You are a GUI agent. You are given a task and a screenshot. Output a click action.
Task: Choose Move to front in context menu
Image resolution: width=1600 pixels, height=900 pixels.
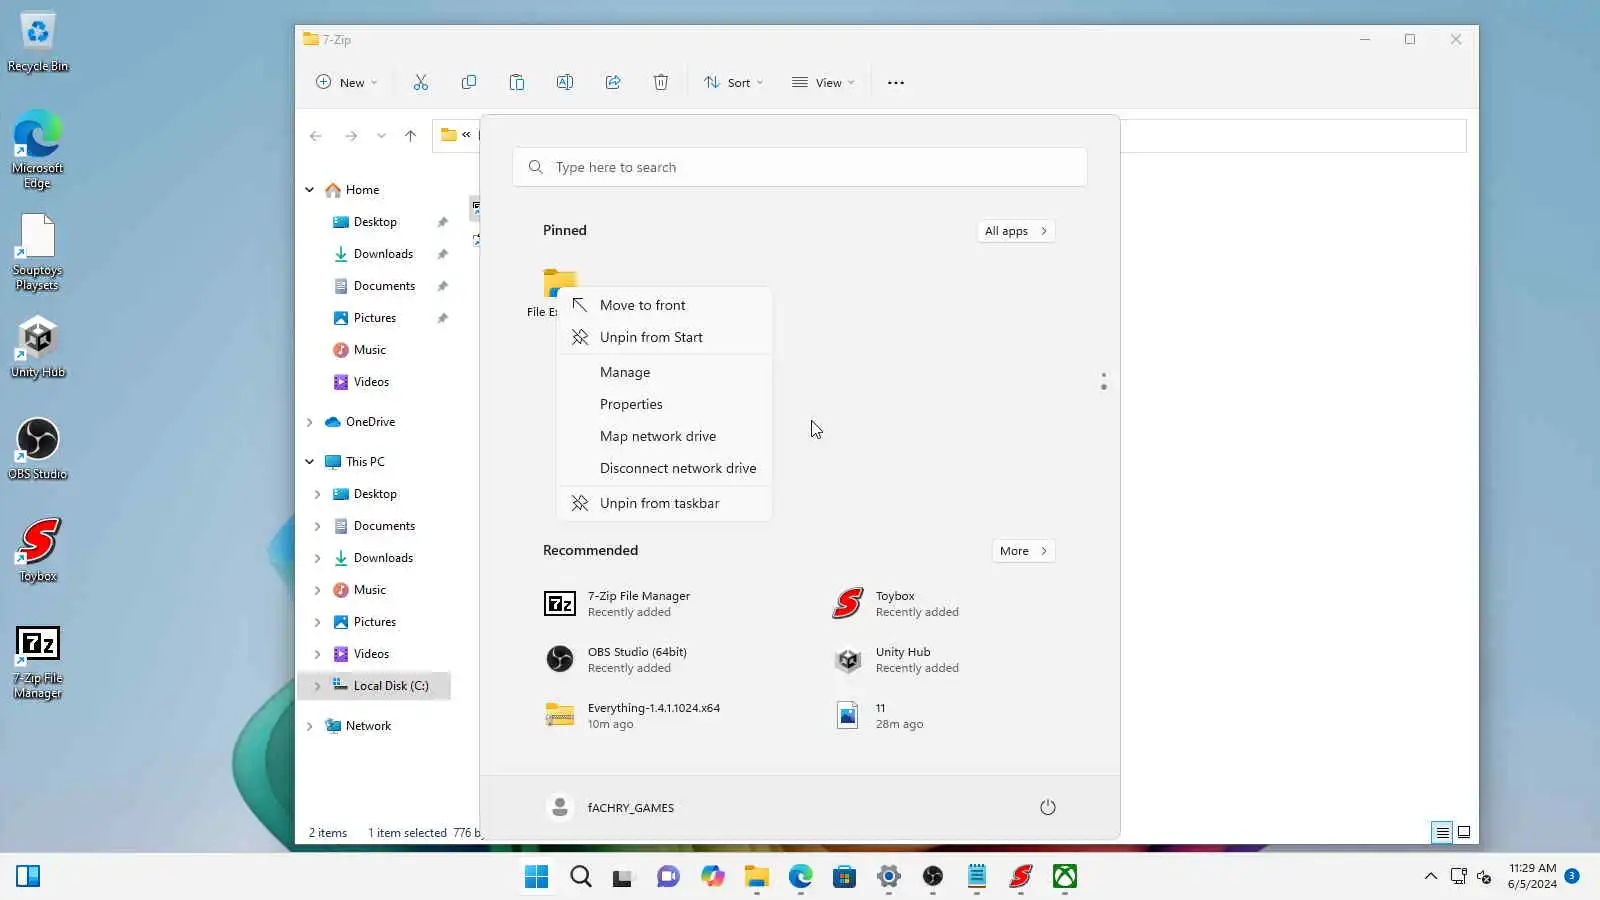pos(664,305)
